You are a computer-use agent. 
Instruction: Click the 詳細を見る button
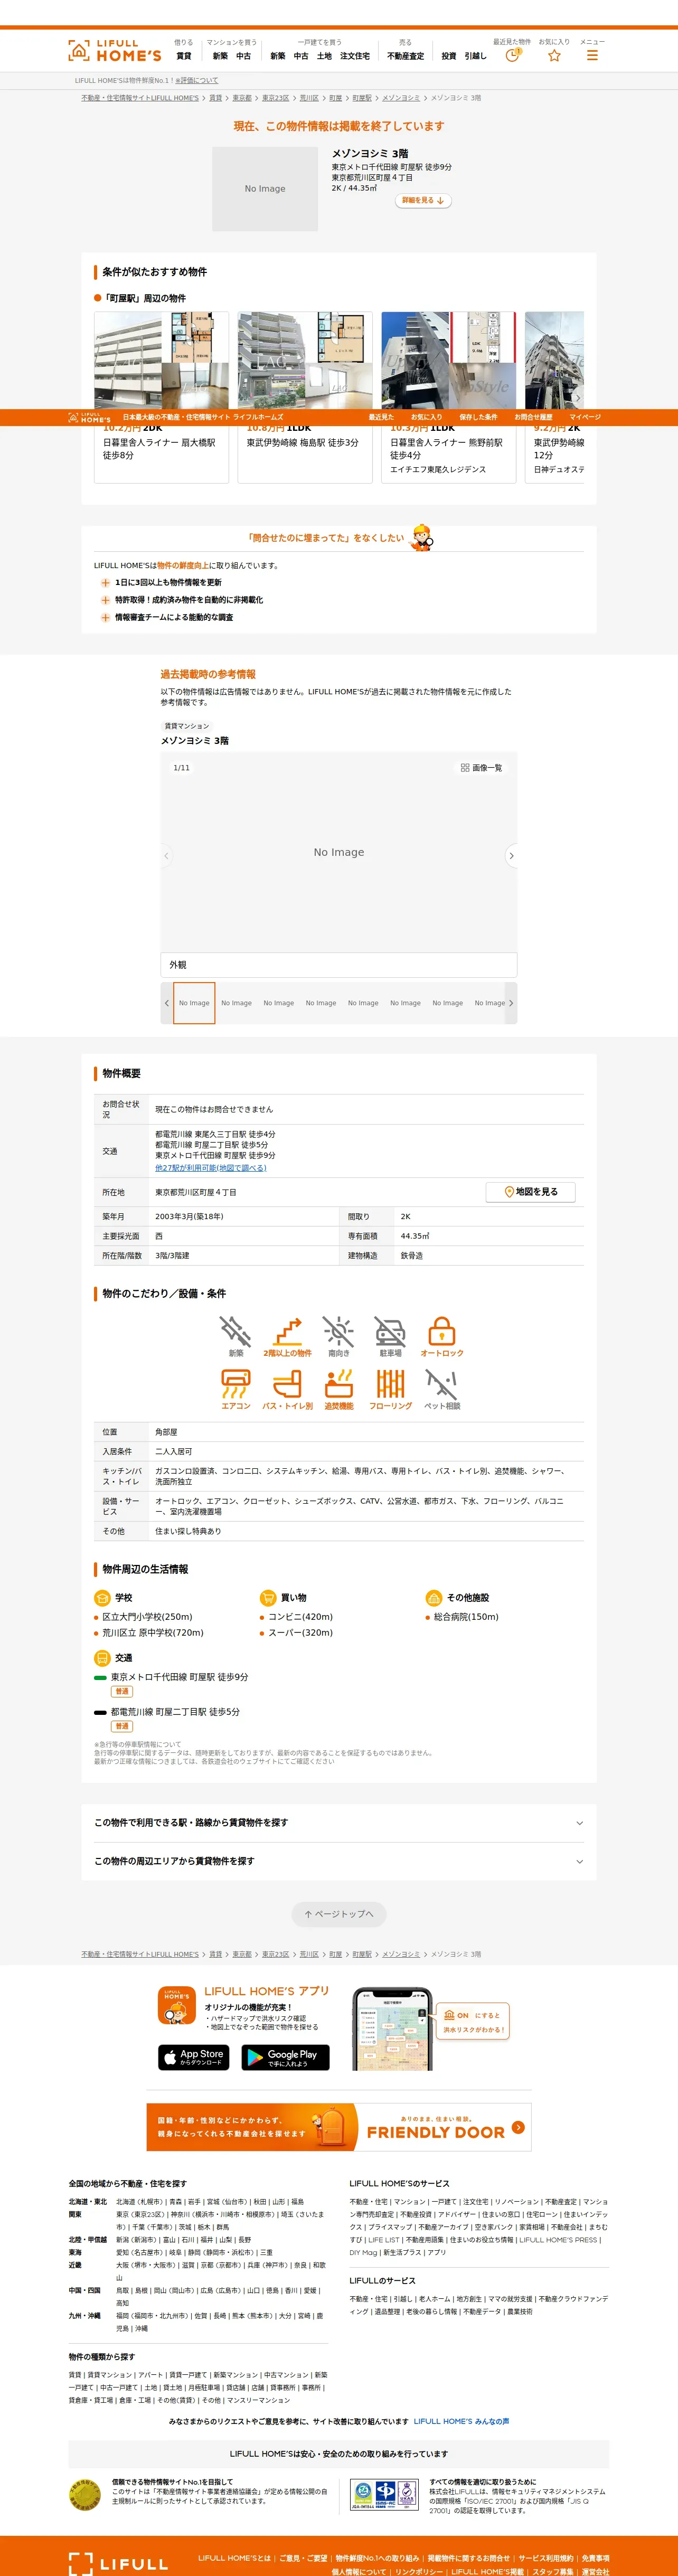coord(423,201)
